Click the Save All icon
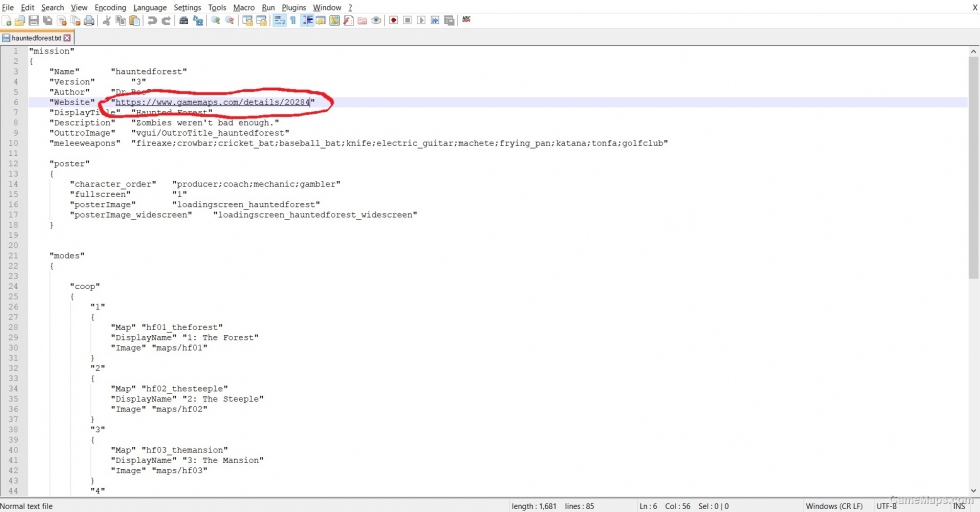The width and height of the screenshot is (980, 512). [48, 21]
